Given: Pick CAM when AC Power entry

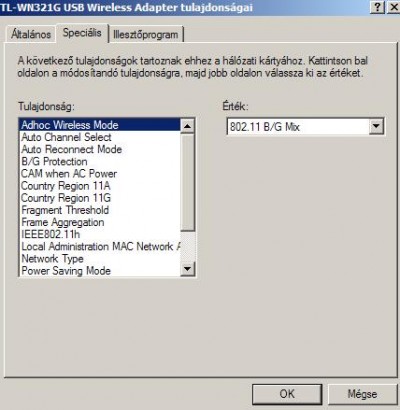Looking at the screenshot, I should (100, 174).
